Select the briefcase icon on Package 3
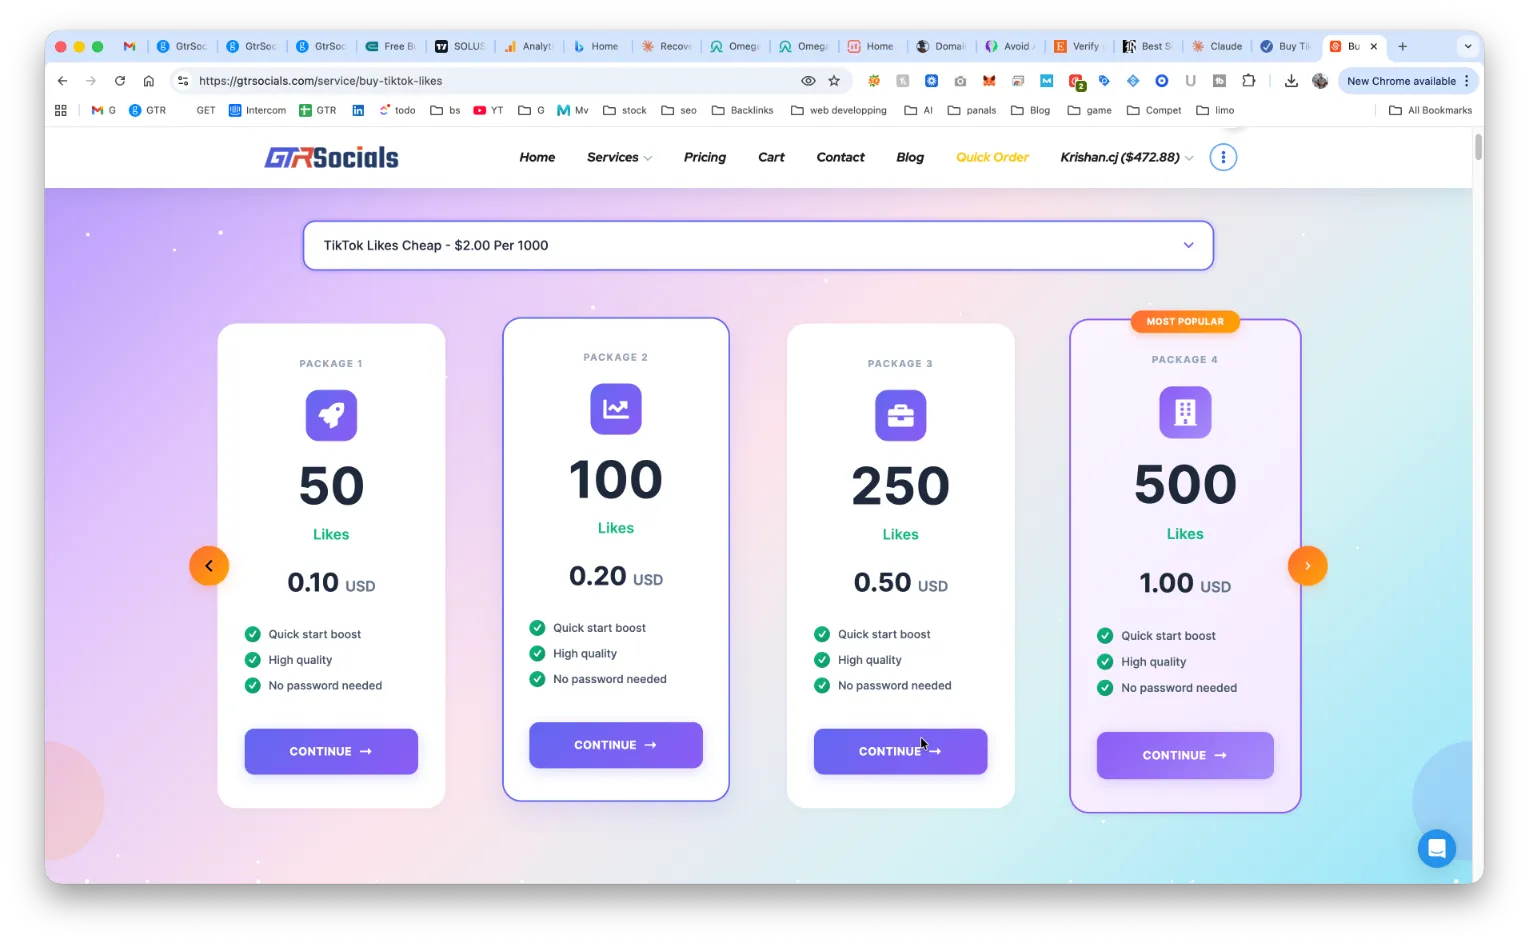This screenshot has width=1529, height=943. click(900, 415)
